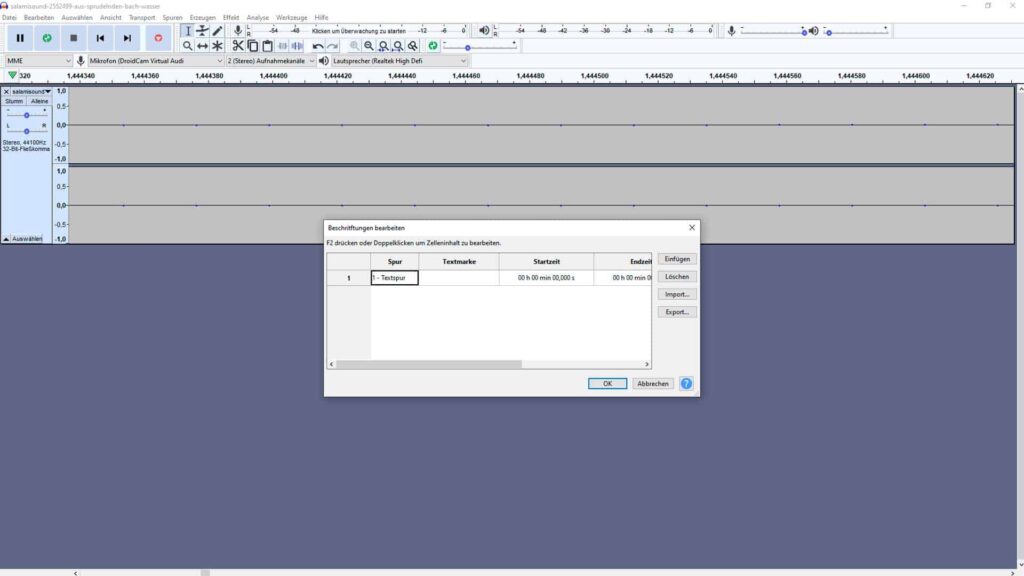The image size is (1024, 576).
Task: Open the Hilfe menu
Action: point(321,18)
